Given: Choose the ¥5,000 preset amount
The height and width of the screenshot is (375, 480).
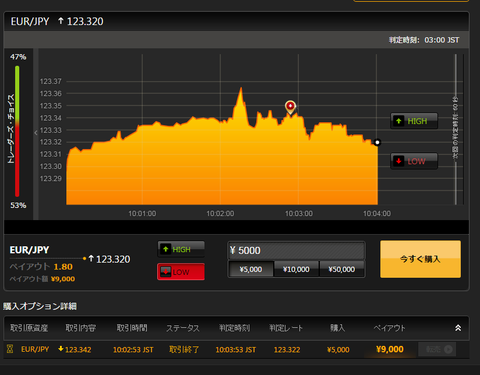Looking at the screenshot, I should (251, 269).
